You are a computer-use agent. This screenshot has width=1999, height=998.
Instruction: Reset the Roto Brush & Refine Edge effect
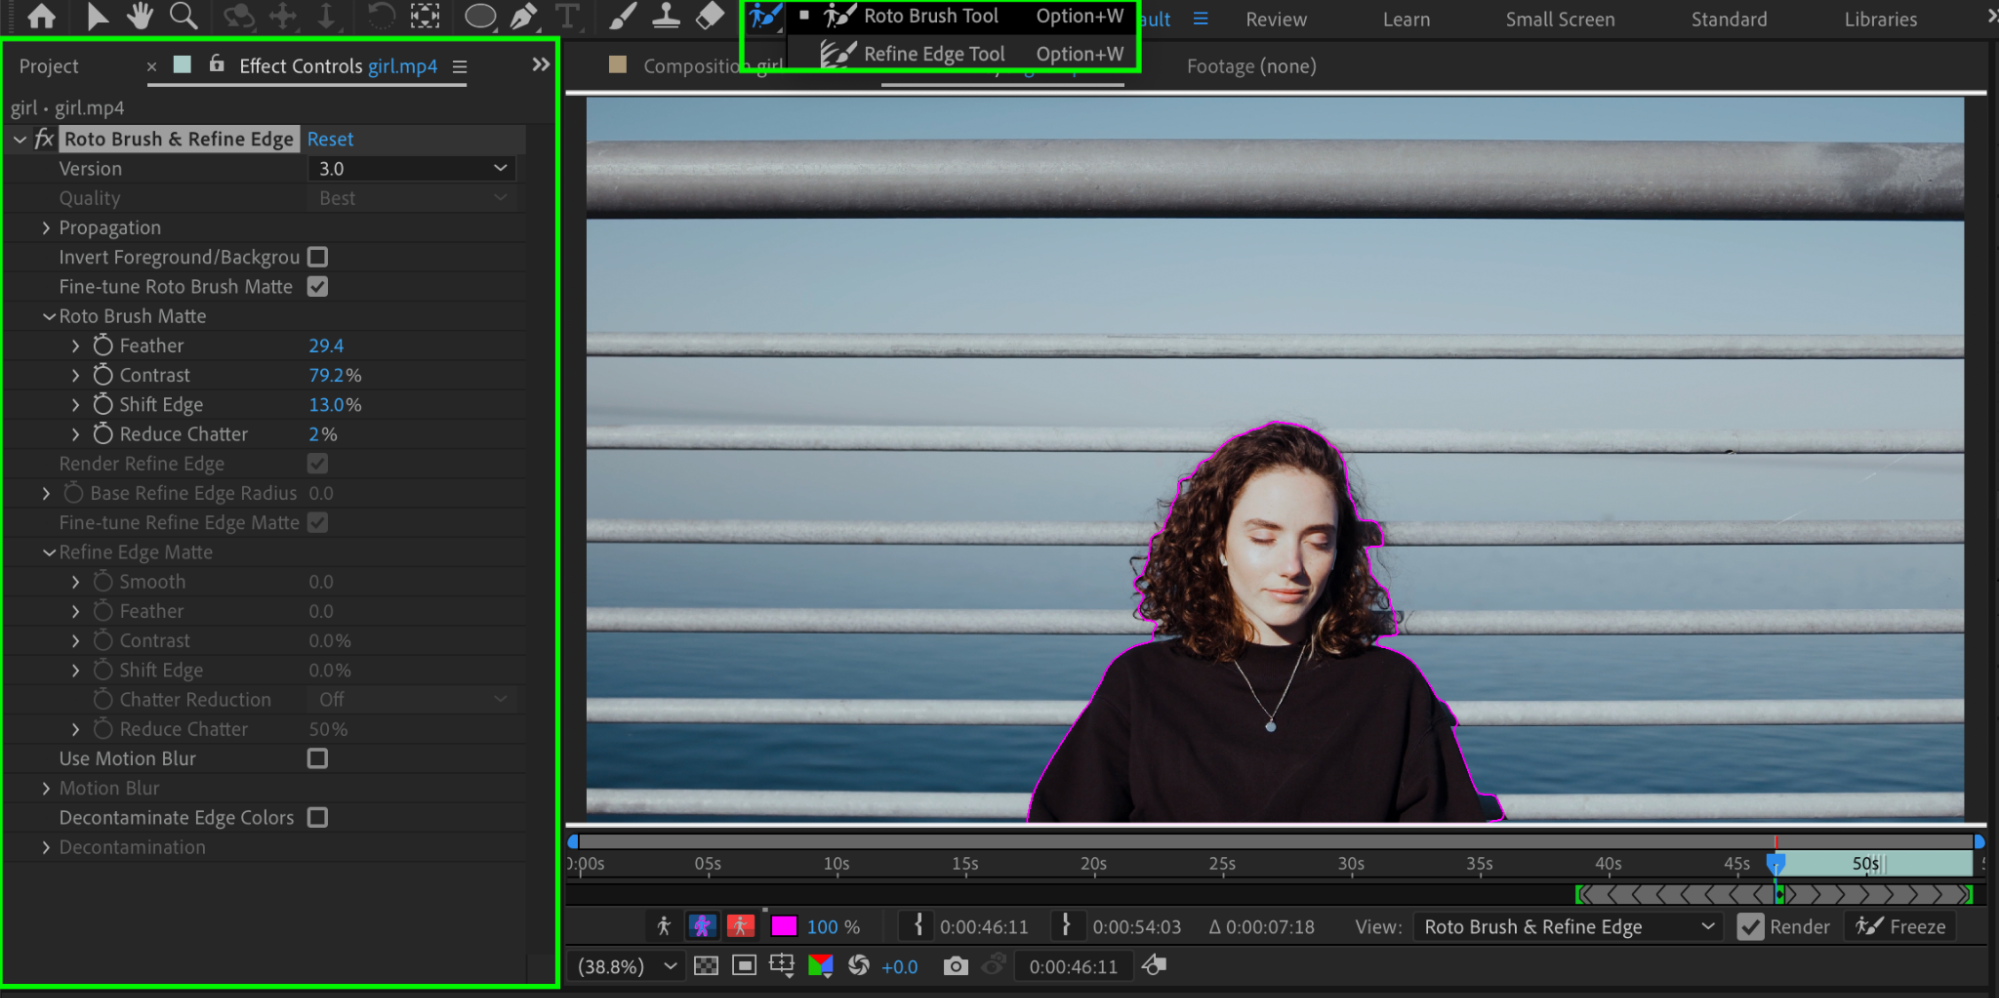pos(330,139)
